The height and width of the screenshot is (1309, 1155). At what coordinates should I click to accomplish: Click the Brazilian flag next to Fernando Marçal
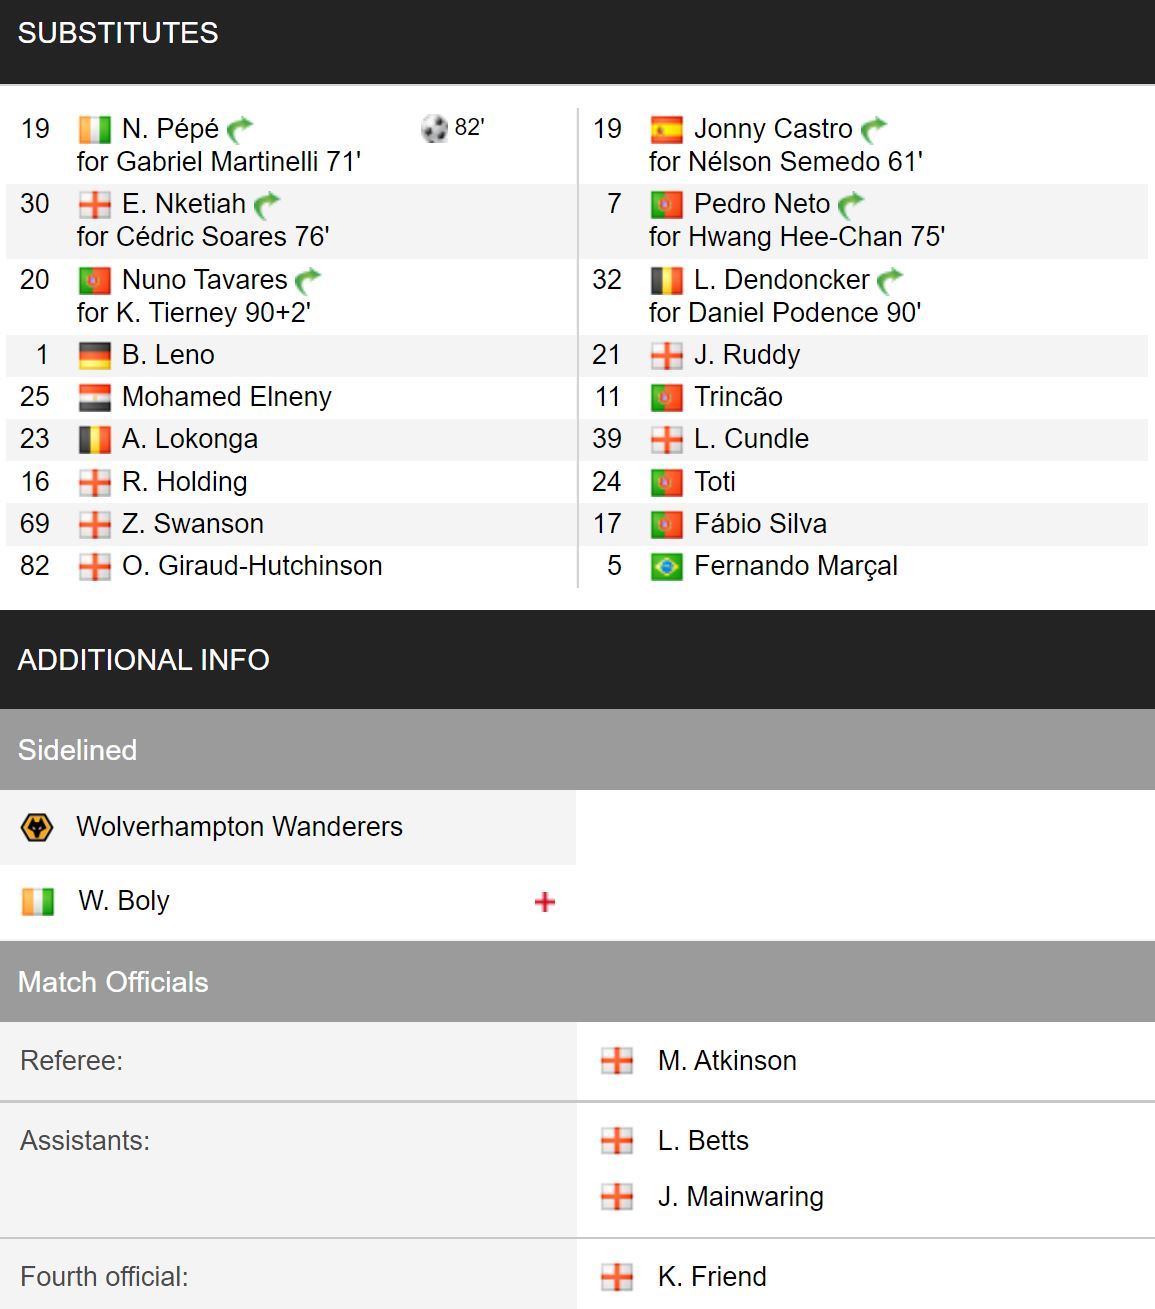666,567
